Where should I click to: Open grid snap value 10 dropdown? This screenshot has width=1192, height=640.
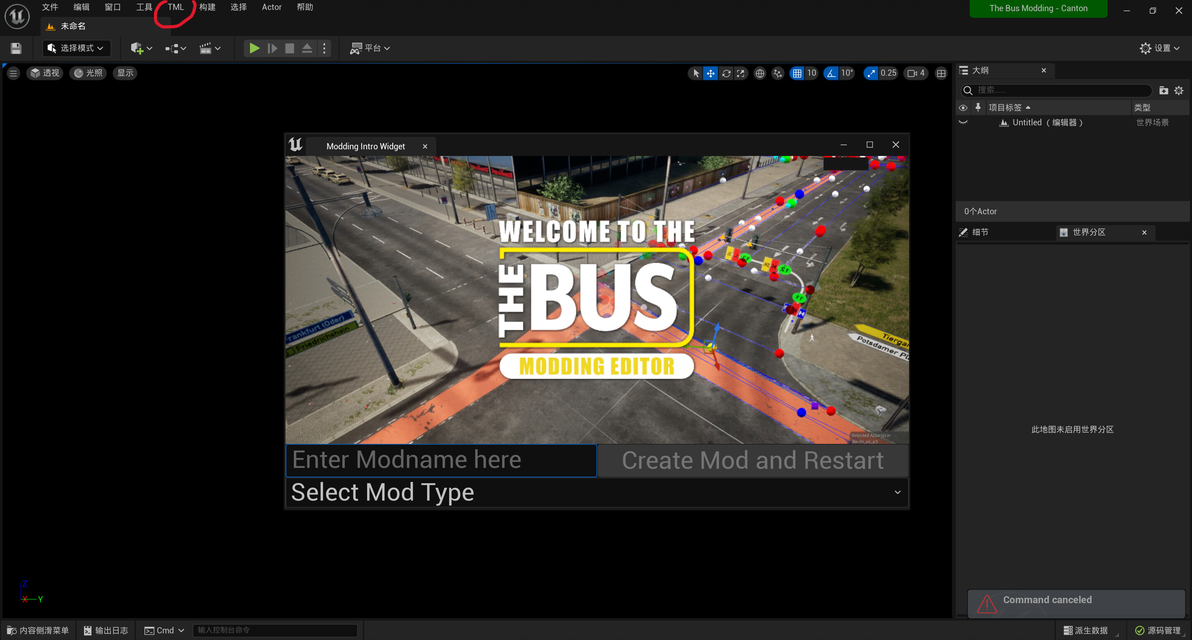tap(812, 73)
